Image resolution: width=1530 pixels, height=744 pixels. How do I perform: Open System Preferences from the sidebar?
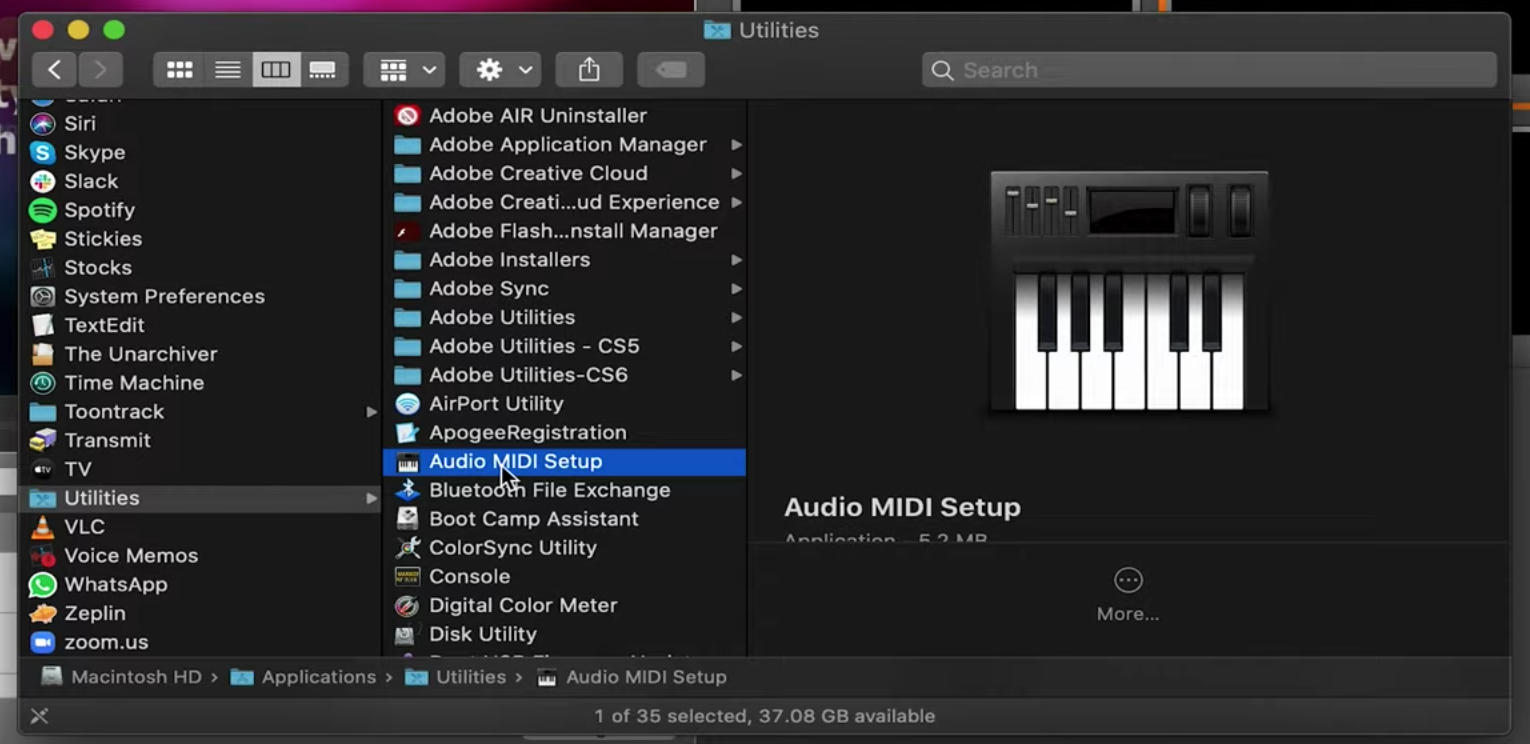(164, 296)
